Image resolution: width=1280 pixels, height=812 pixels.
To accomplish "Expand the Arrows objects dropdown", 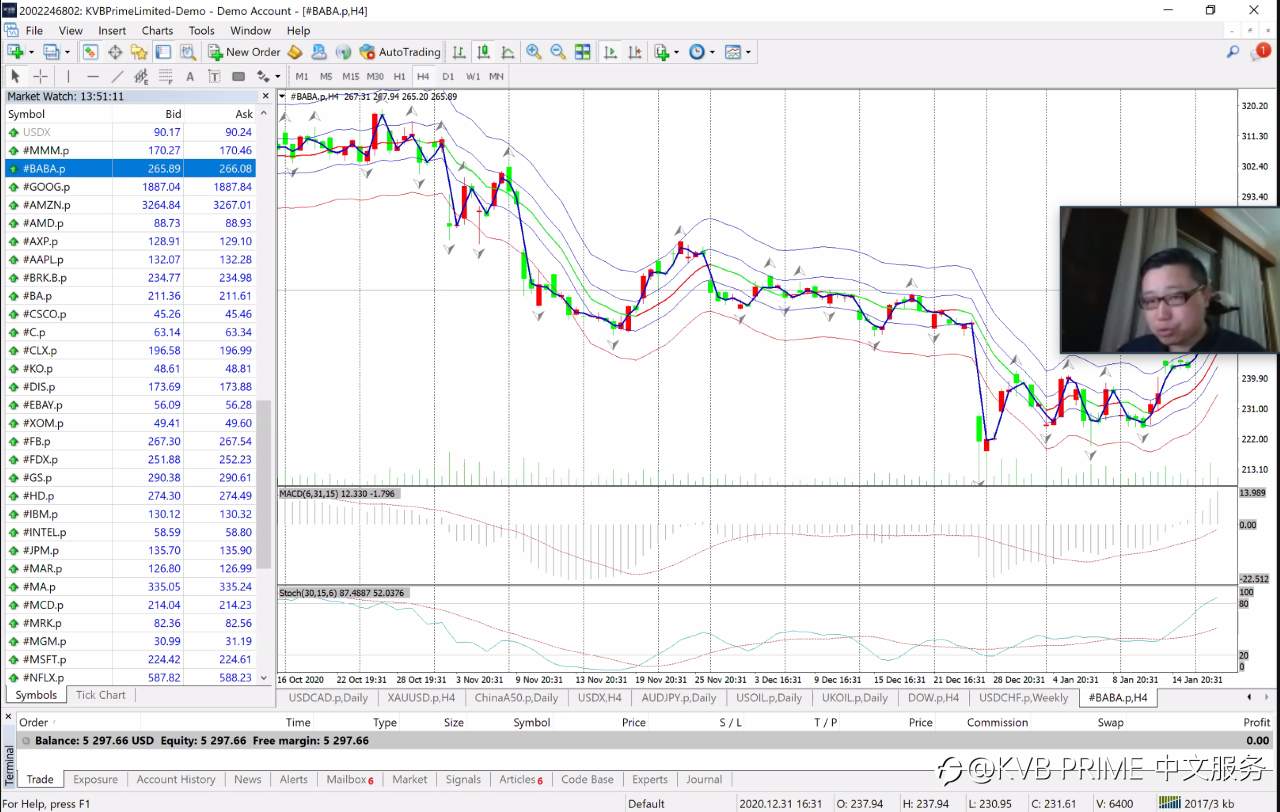I will tap(277, 76).
